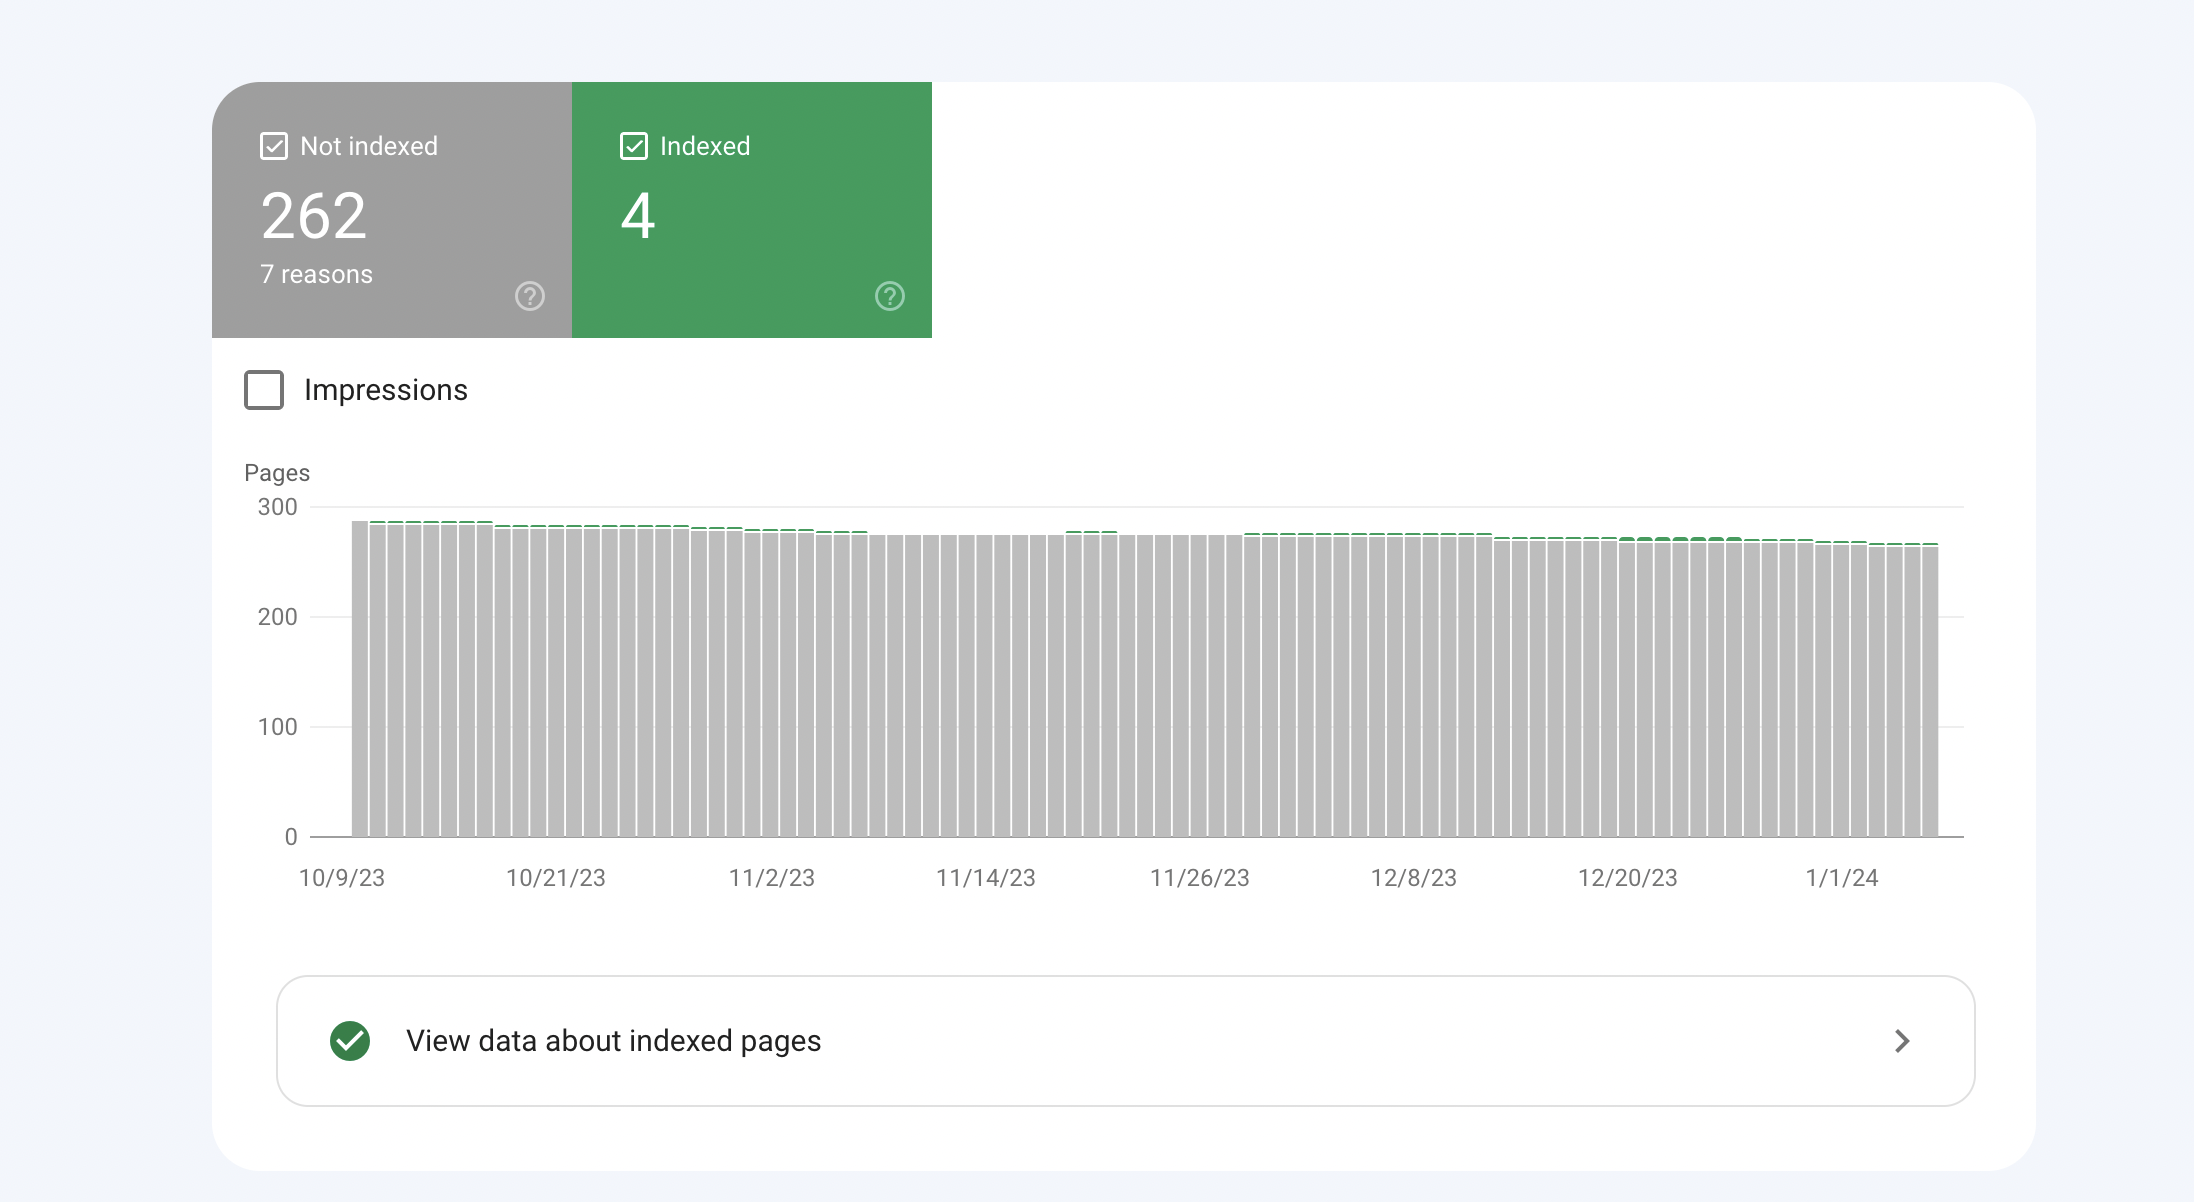
Task: Click the 12/20/23 date axis label
Action: tap(1627, 878)
